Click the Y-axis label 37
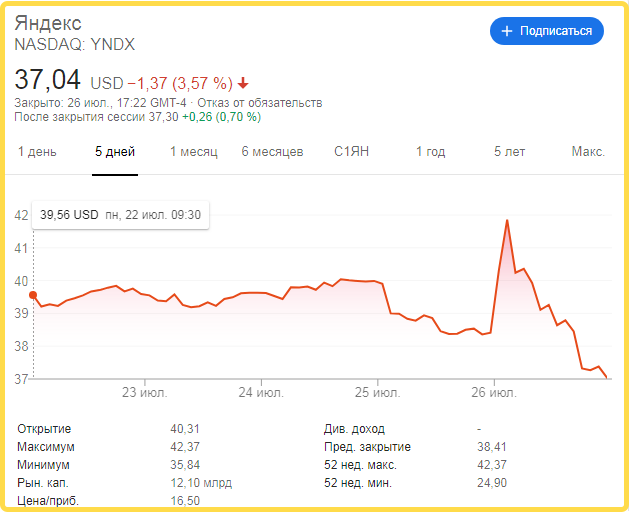630x512 pixels. (x=21, y=379)
